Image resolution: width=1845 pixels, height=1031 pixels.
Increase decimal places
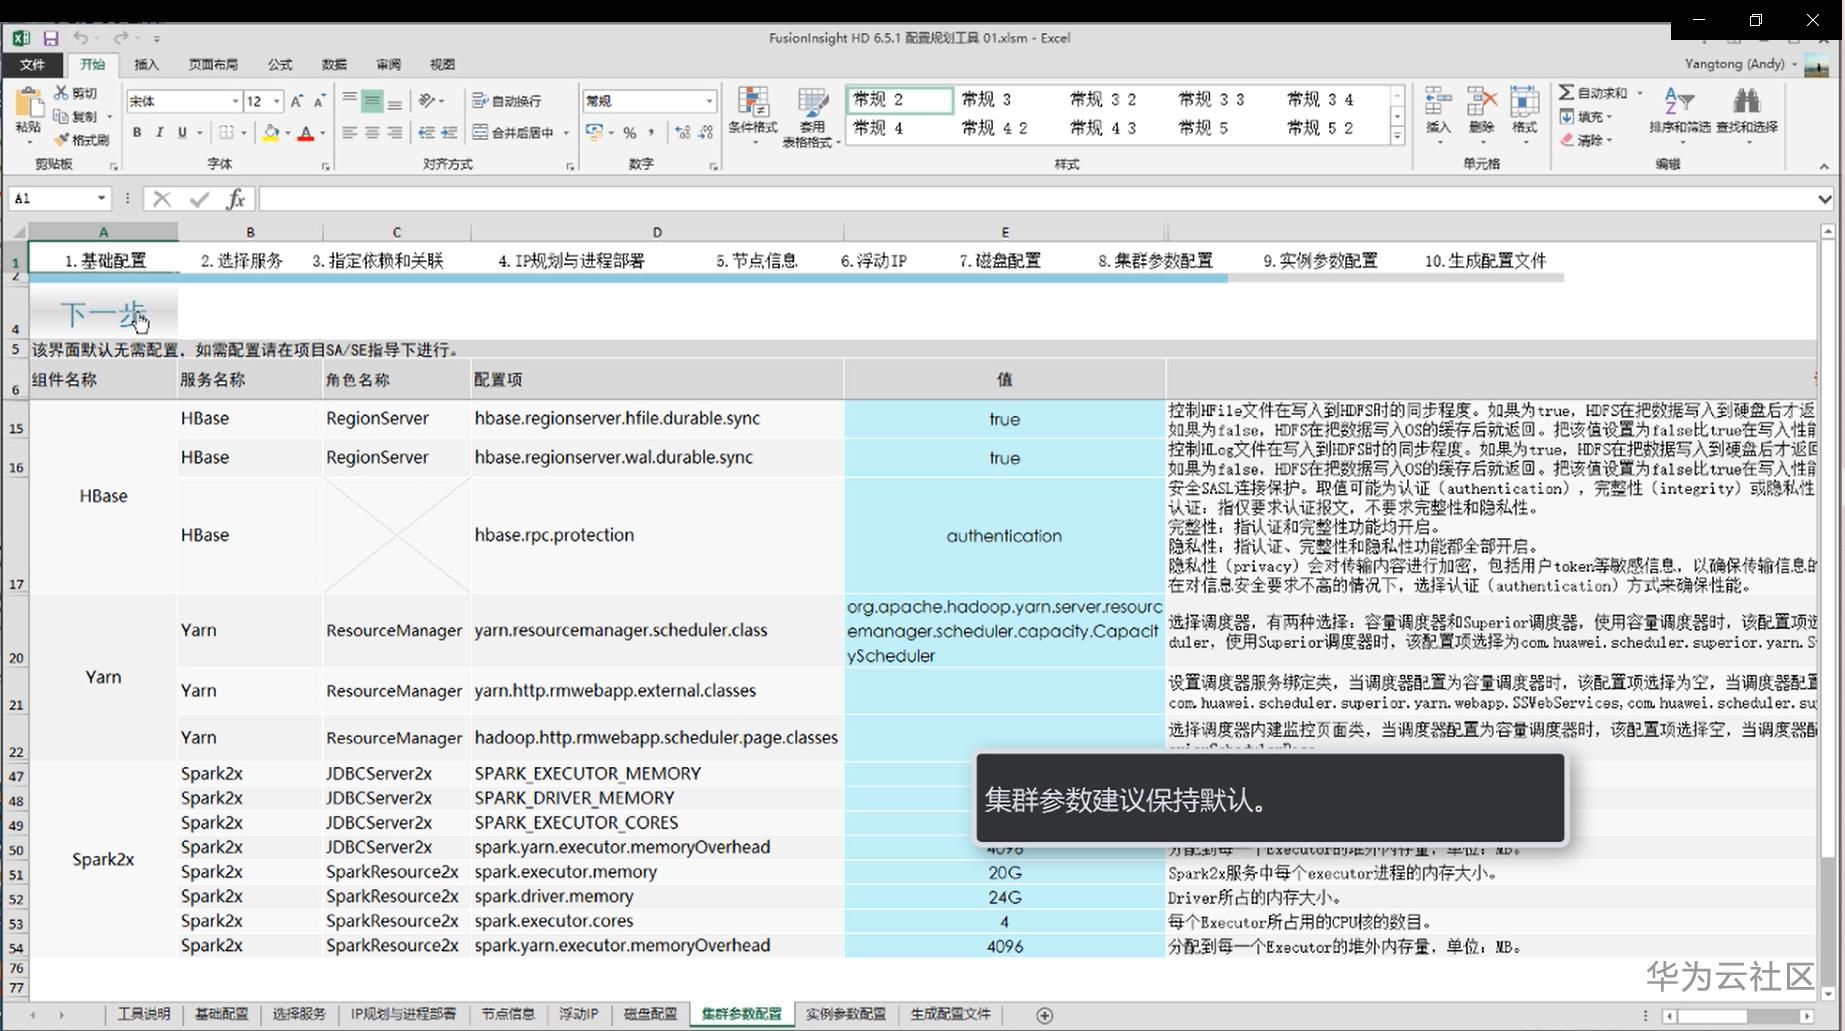point(683,132)
